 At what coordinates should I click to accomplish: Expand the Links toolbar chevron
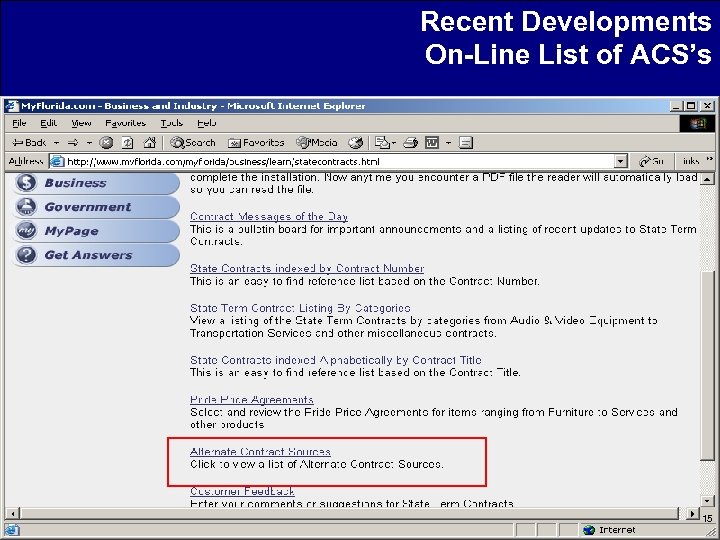(x=710, y=159)
